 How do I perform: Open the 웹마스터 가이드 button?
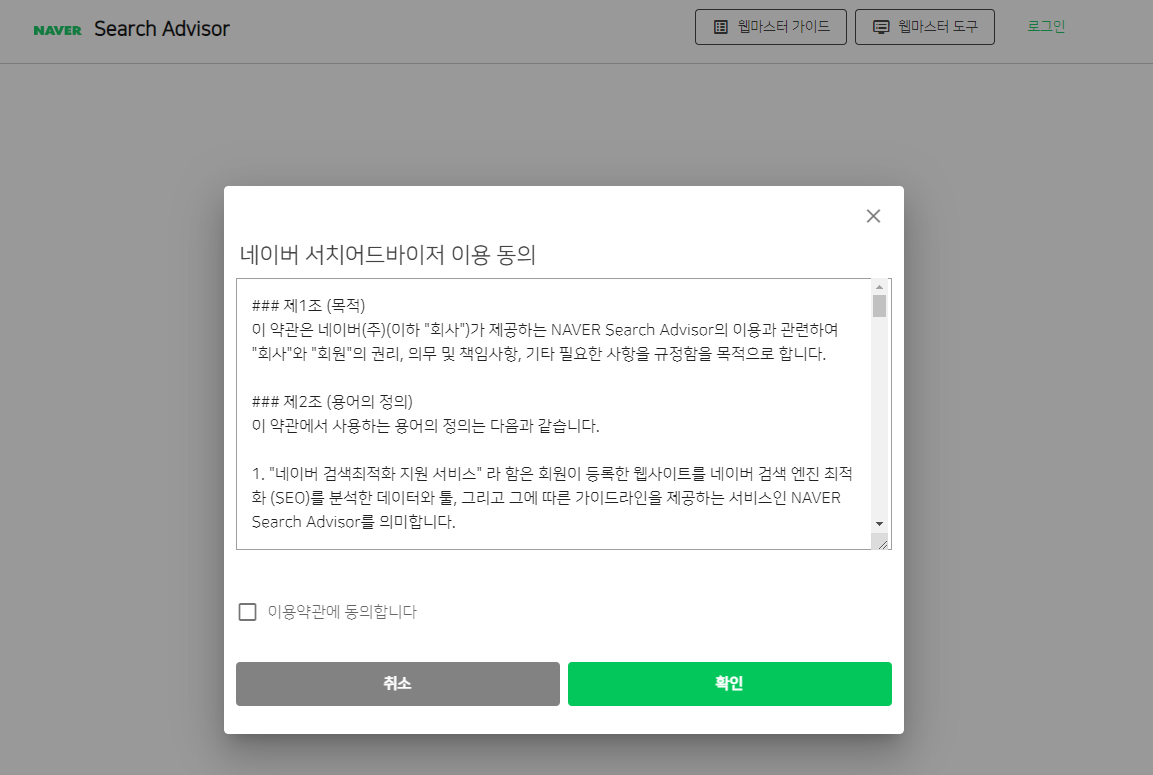click(x=771, y=27)
